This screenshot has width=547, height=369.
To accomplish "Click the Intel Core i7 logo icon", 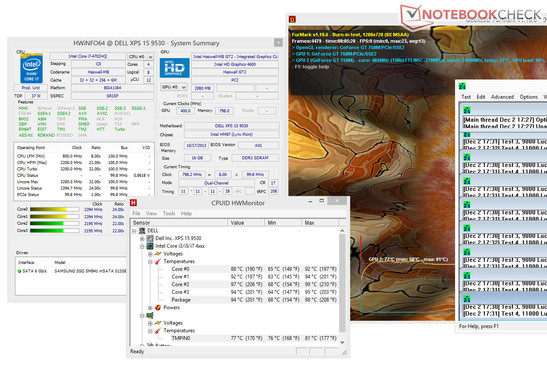I will [x=31, y=68].
